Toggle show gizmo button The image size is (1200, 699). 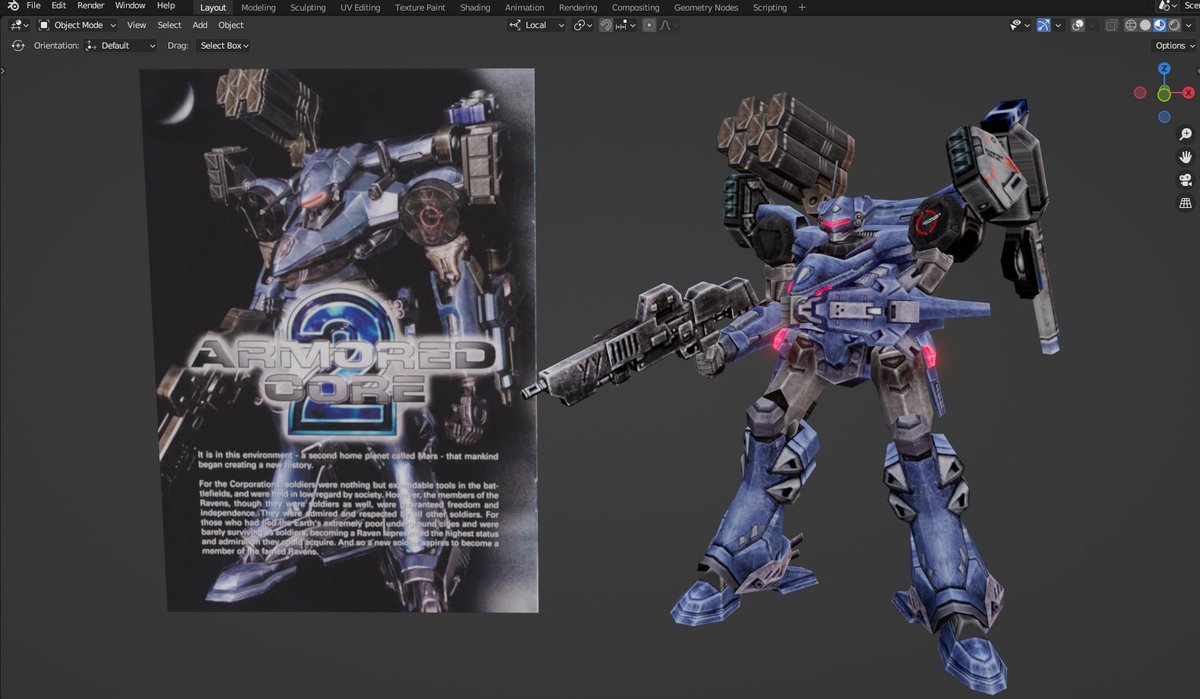point(1044,25)
